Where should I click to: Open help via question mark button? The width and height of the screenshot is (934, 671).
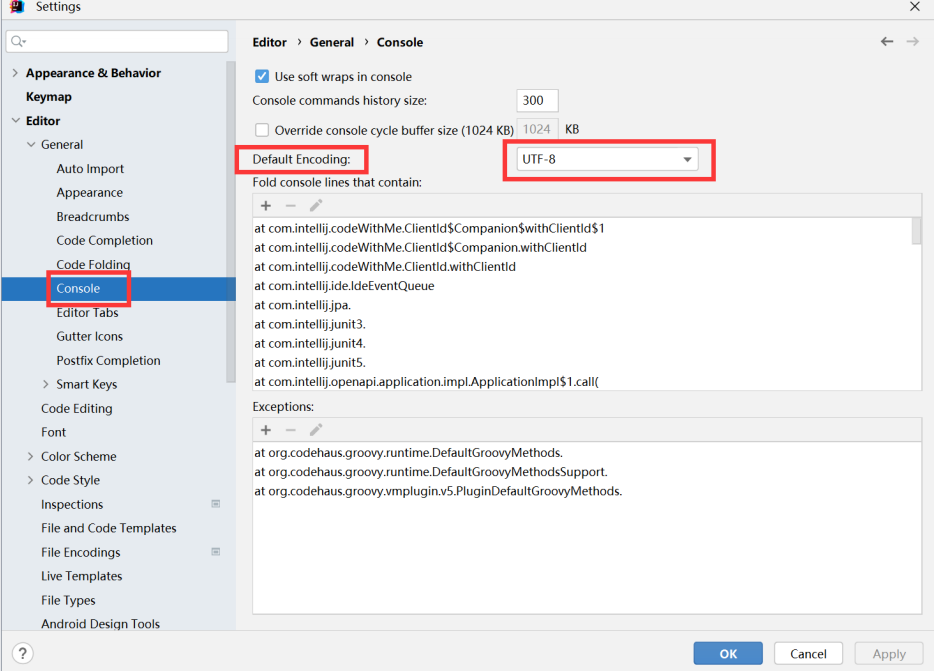point(23,653)
